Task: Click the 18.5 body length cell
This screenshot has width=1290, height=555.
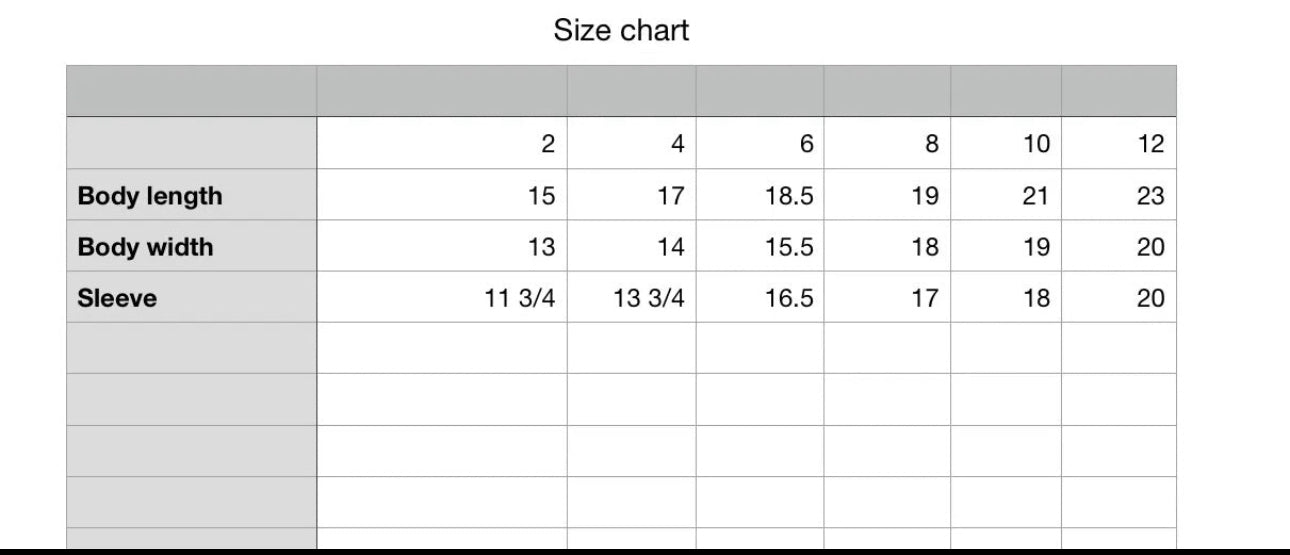Action: pyautogui.click(x=760, y=195)
